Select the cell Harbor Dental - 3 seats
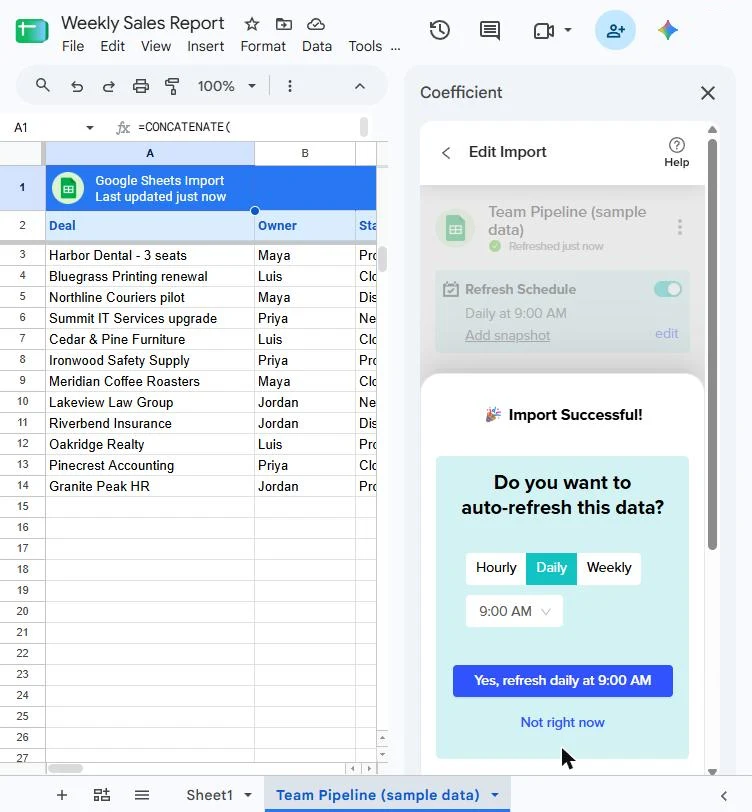Image resolution: width=752 pixels, height=812 pixels. (x=150, y=255)
